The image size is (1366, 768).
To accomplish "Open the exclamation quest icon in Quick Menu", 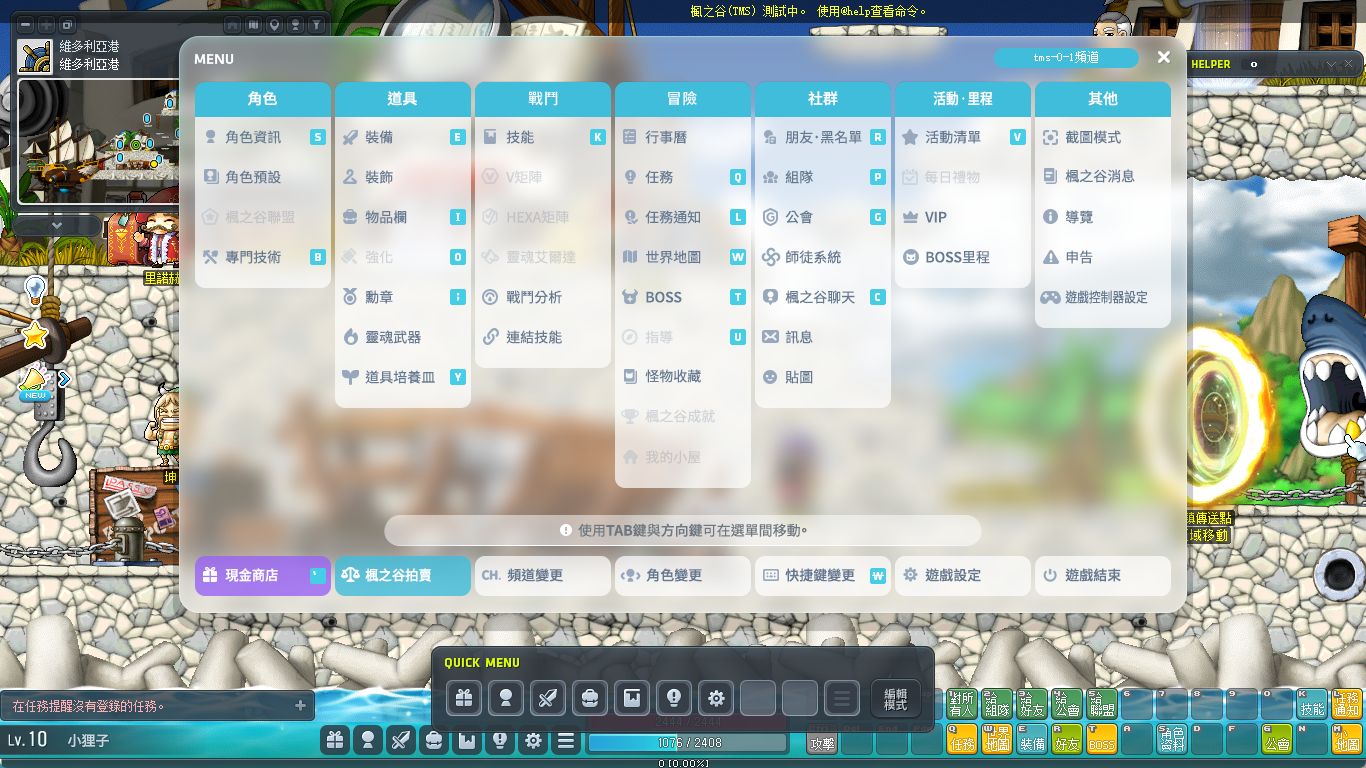I will [x=674, y=698].
